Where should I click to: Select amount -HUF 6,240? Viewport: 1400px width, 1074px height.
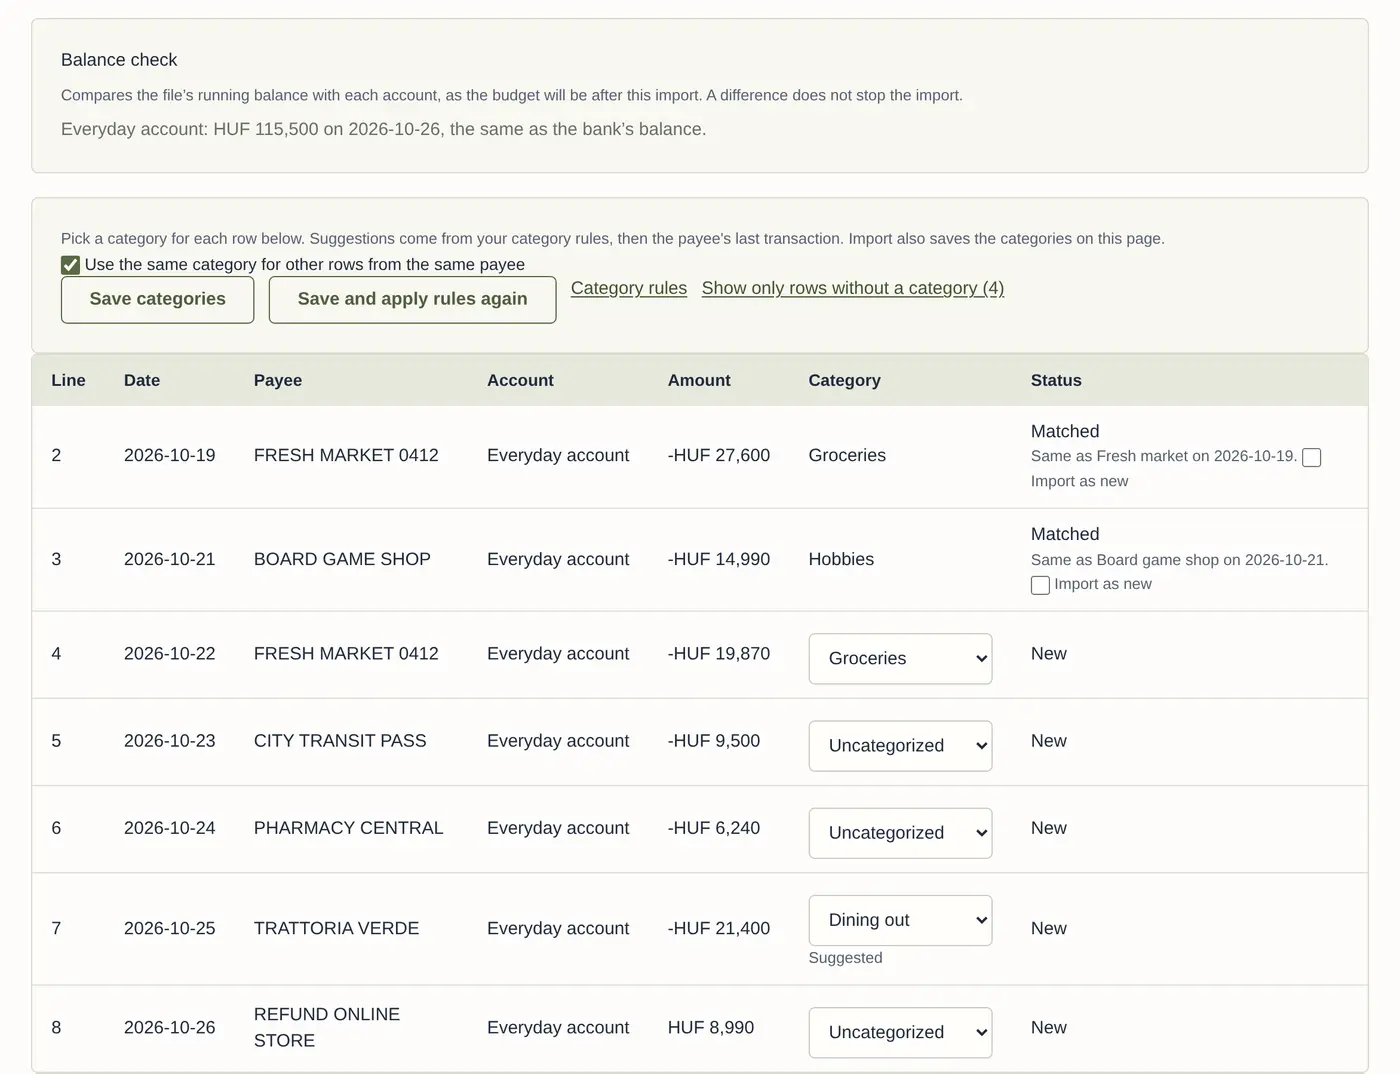714,828
